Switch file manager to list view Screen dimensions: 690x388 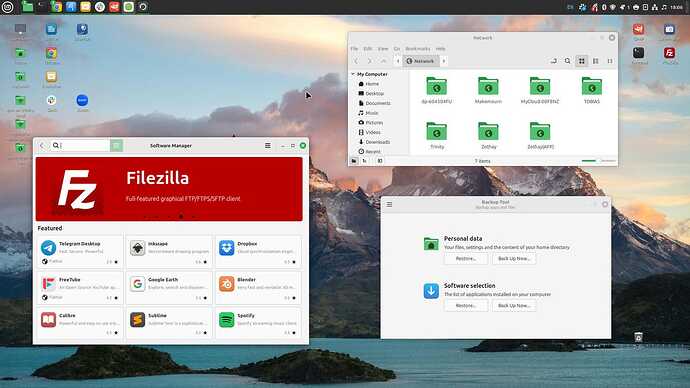(595, 61)
